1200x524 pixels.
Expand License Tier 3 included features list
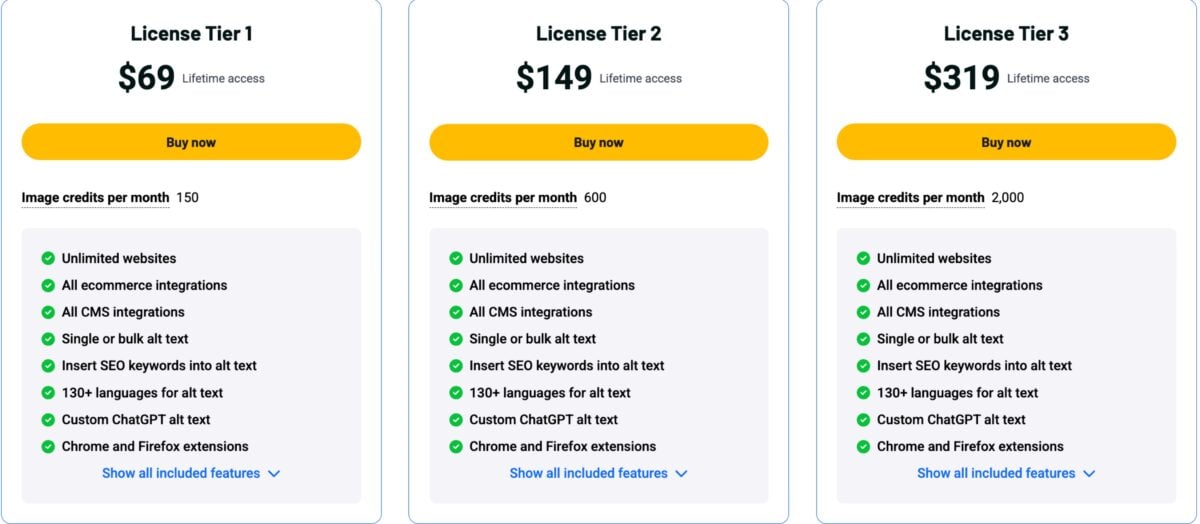coord(1006,473)
